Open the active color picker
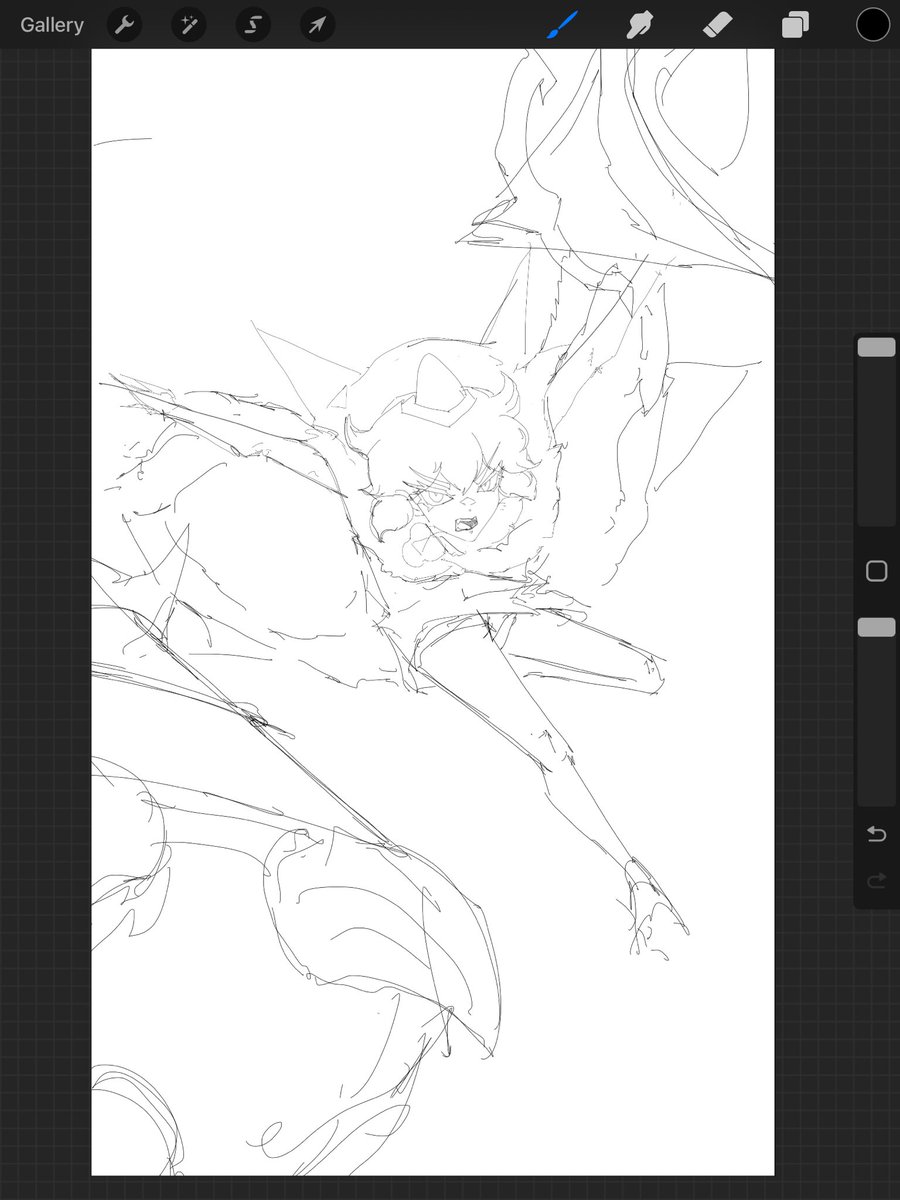The height and width of the screenshot is (1200, 900). (x=873, y=25)
